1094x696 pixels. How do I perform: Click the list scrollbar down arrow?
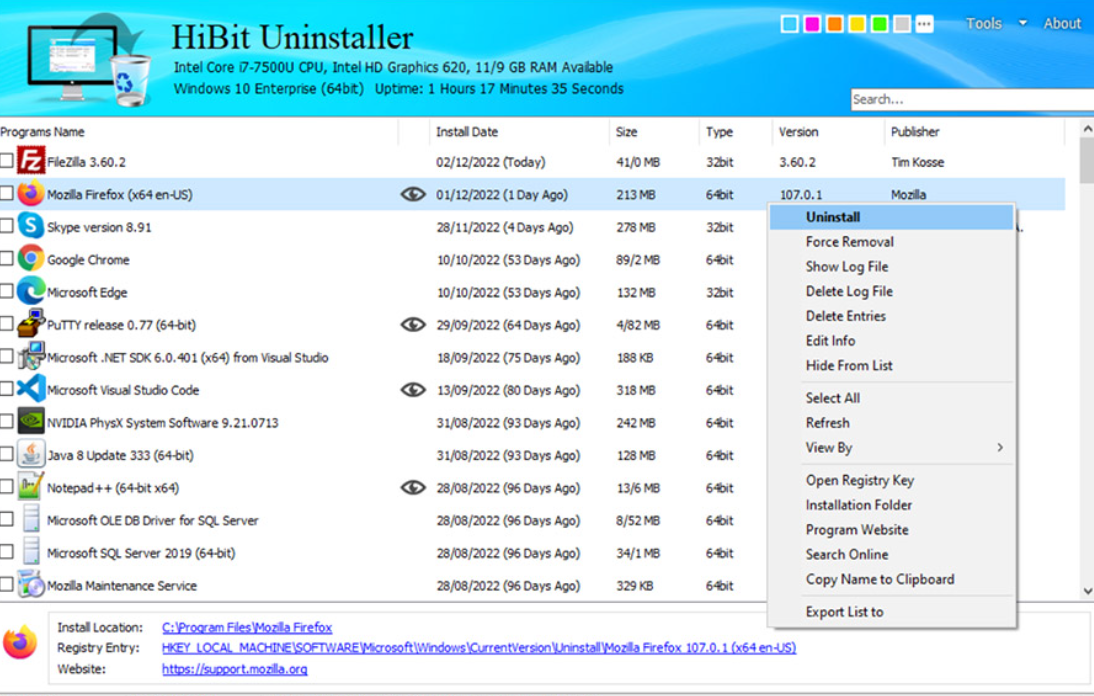click(x=1087, y=591)
